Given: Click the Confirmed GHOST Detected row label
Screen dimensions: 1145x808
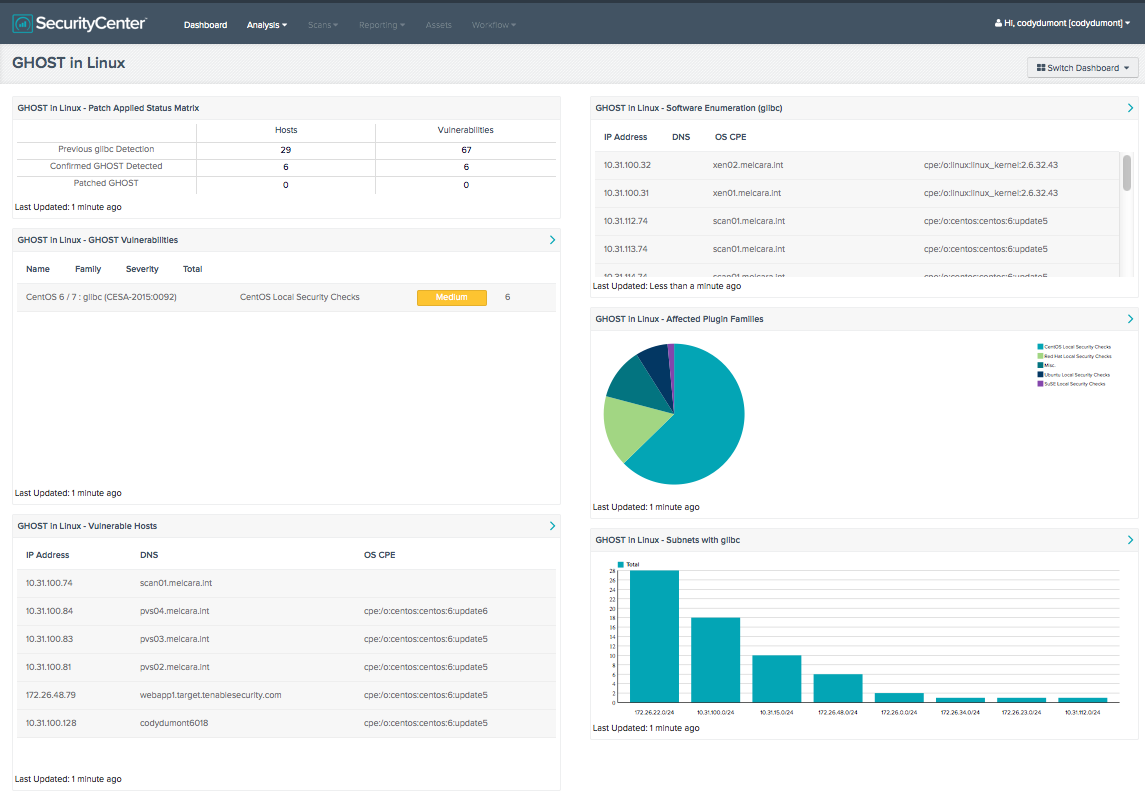Looking at the screenshot, I should click(x=106, y=166).
